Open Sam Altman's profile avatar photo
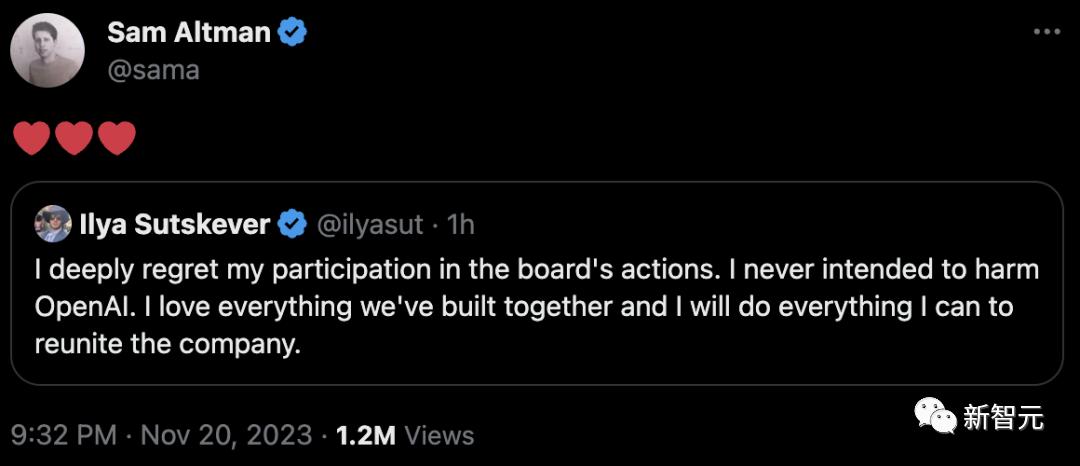Viewport: 1080px width, 466px height. tap(48, 50)
